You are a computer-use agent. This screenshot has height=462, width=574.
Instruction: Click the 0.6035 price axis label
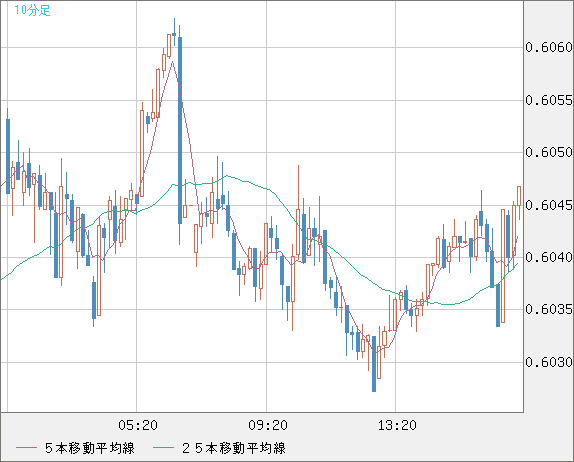(x=549, y=310)
